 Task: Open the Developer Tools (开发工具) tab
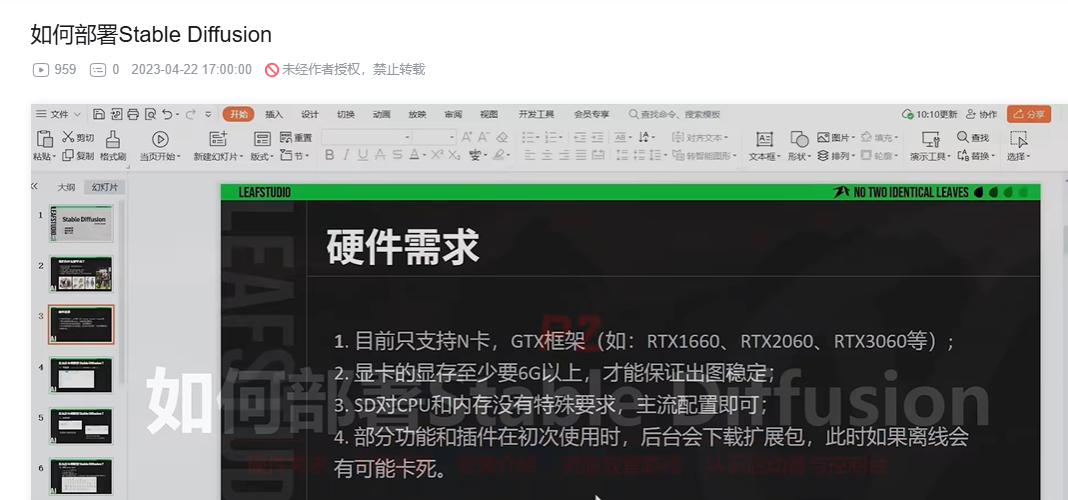coord(536,114)
